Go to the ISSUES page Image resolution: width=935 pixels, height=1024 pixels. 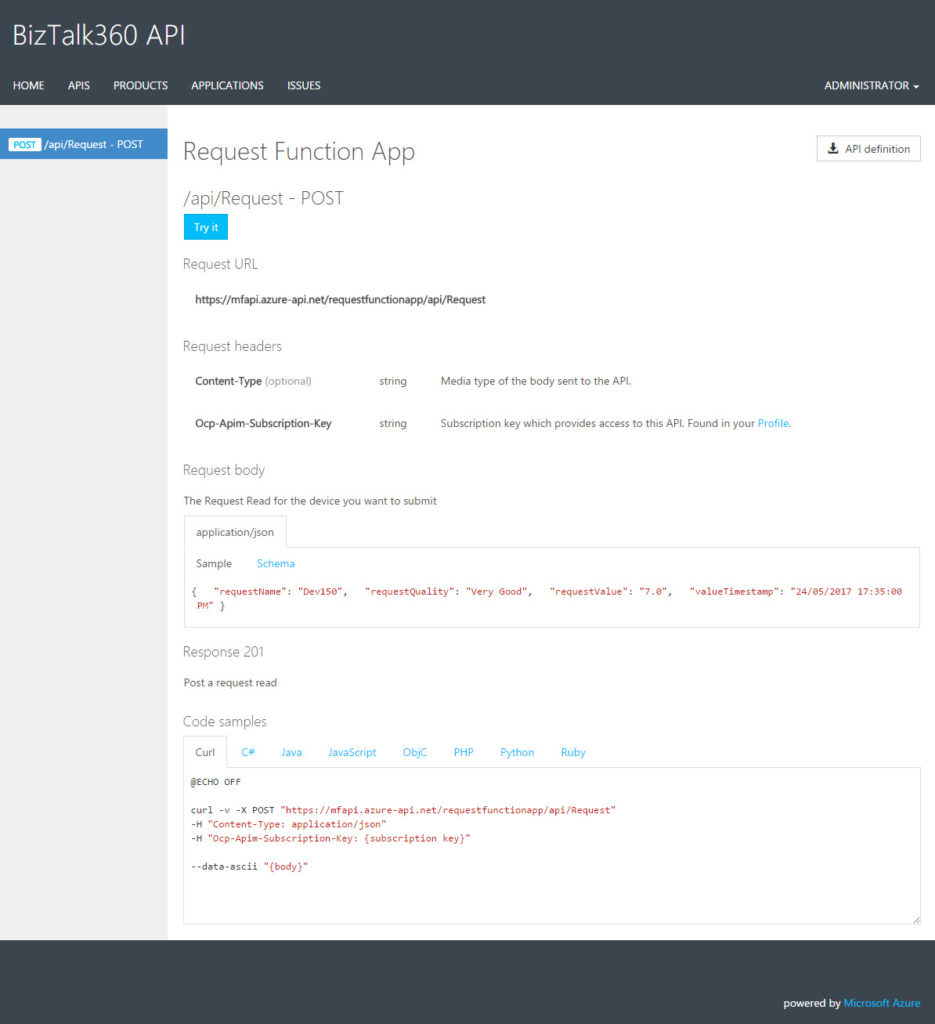pos(303,85)
